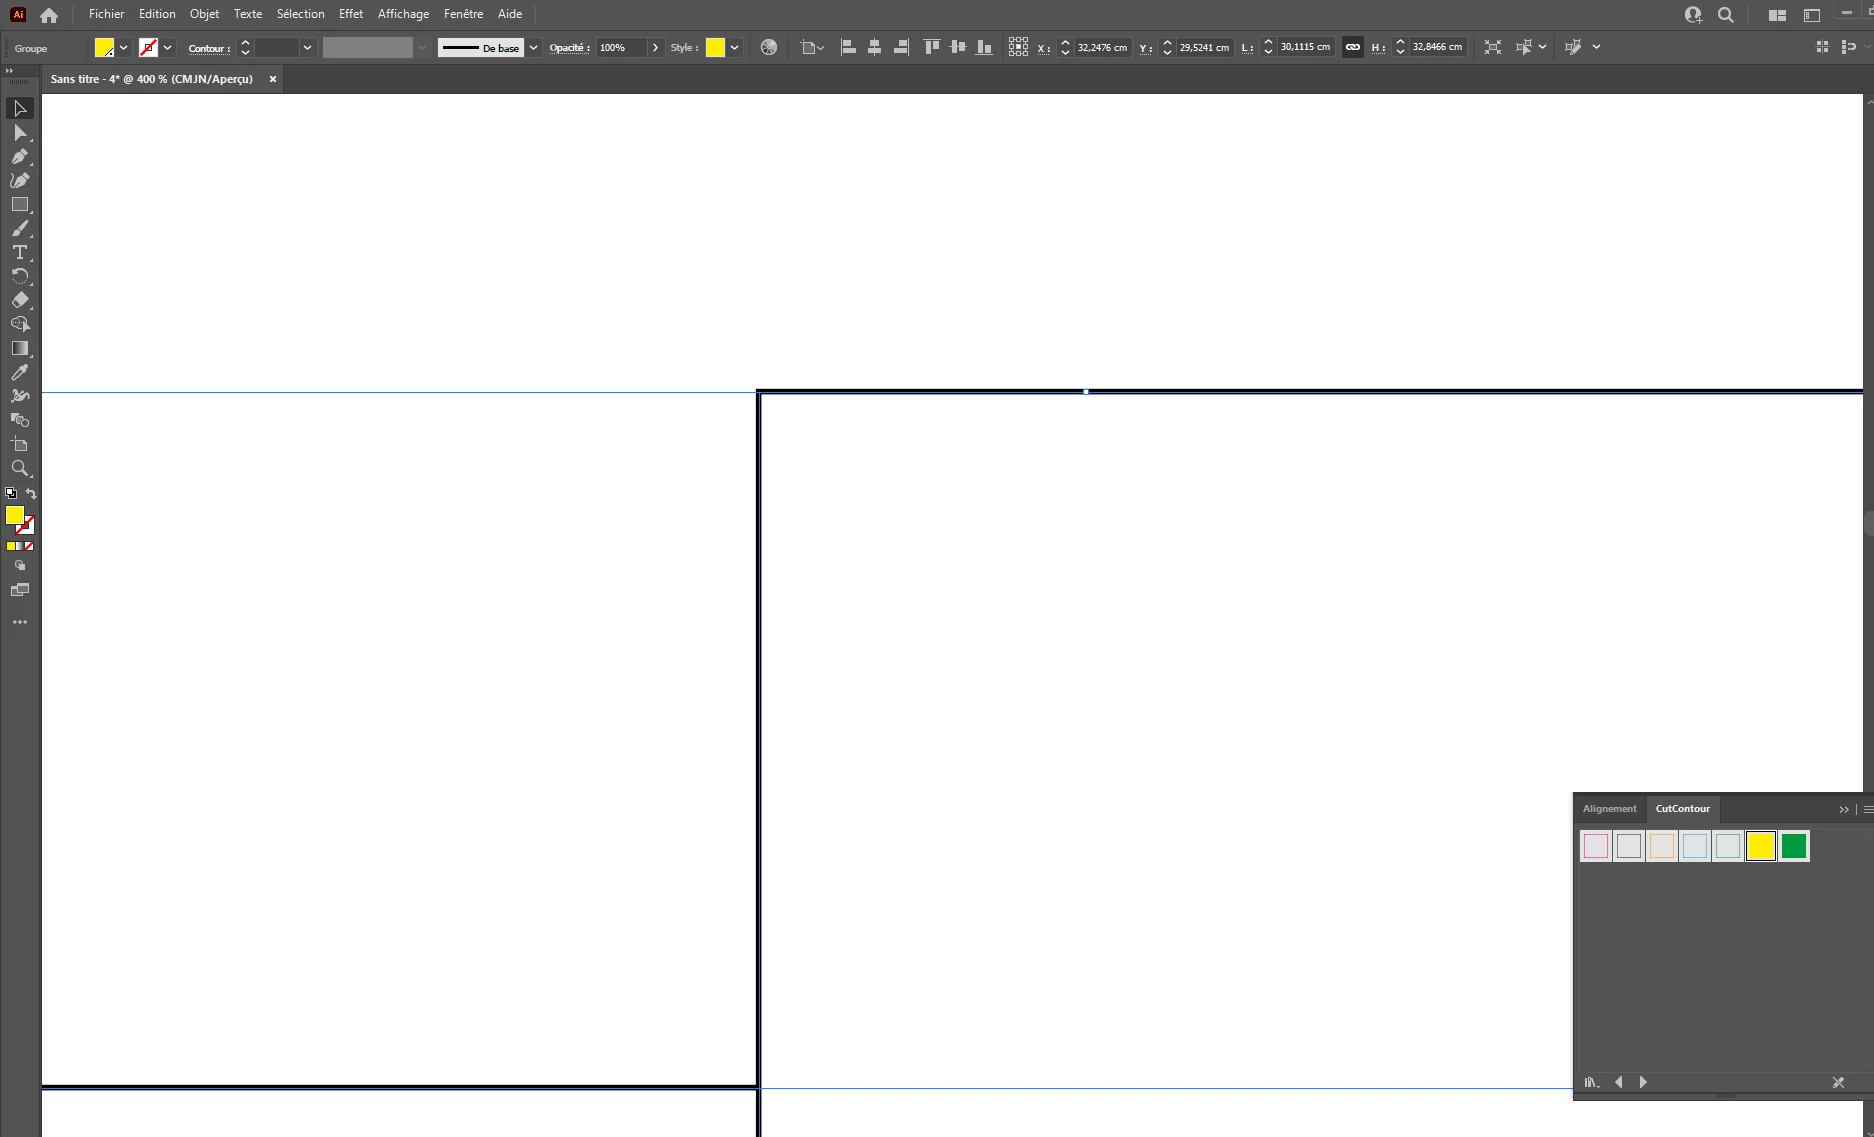Open the workspace switcher icon
The image size is (1874, 1137).
pyautogui.click(x=1812, y=15)
